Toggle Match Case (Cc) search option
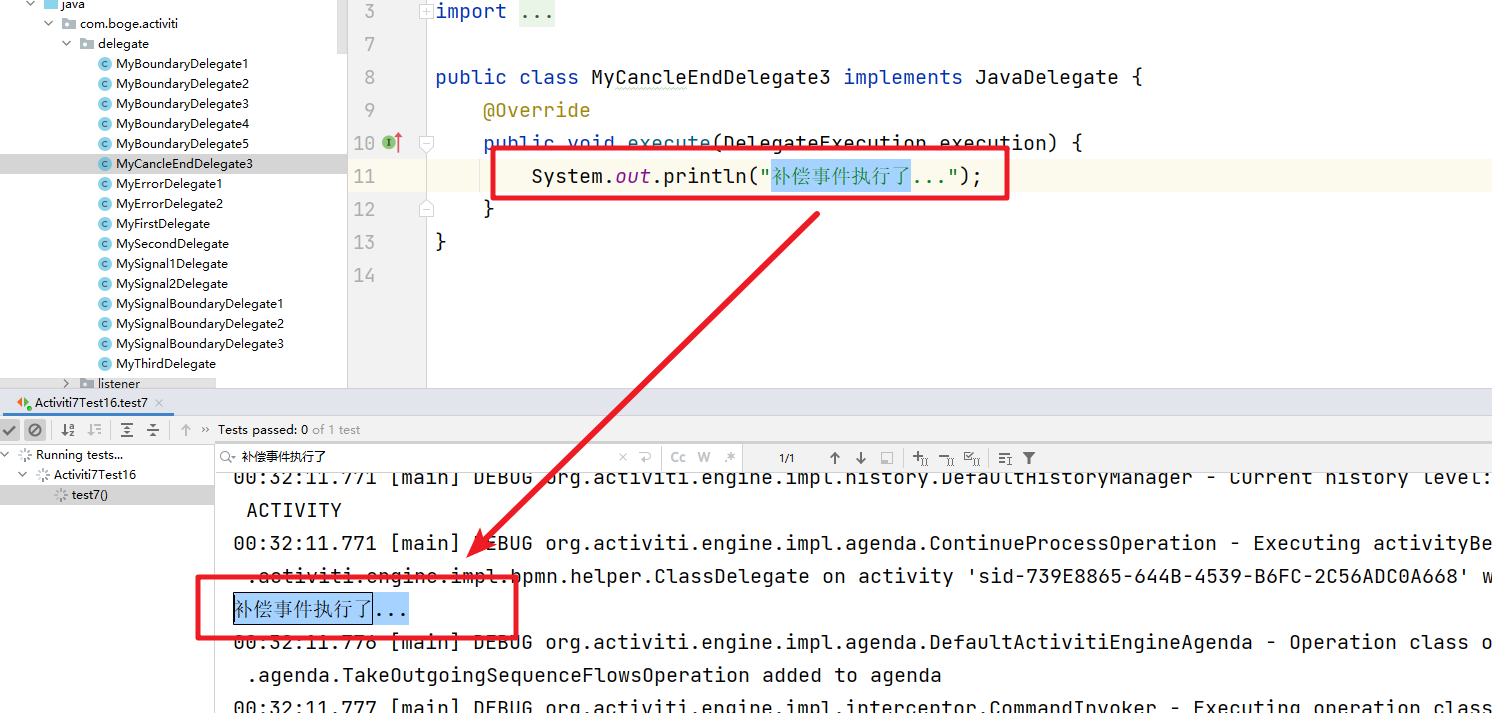Image resolution: width=1492 pixels, height=713 pixels. (678, 457)
